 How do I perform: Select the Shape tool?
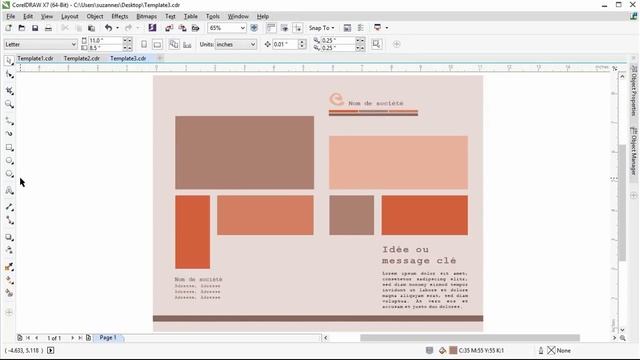pos(9,75)
